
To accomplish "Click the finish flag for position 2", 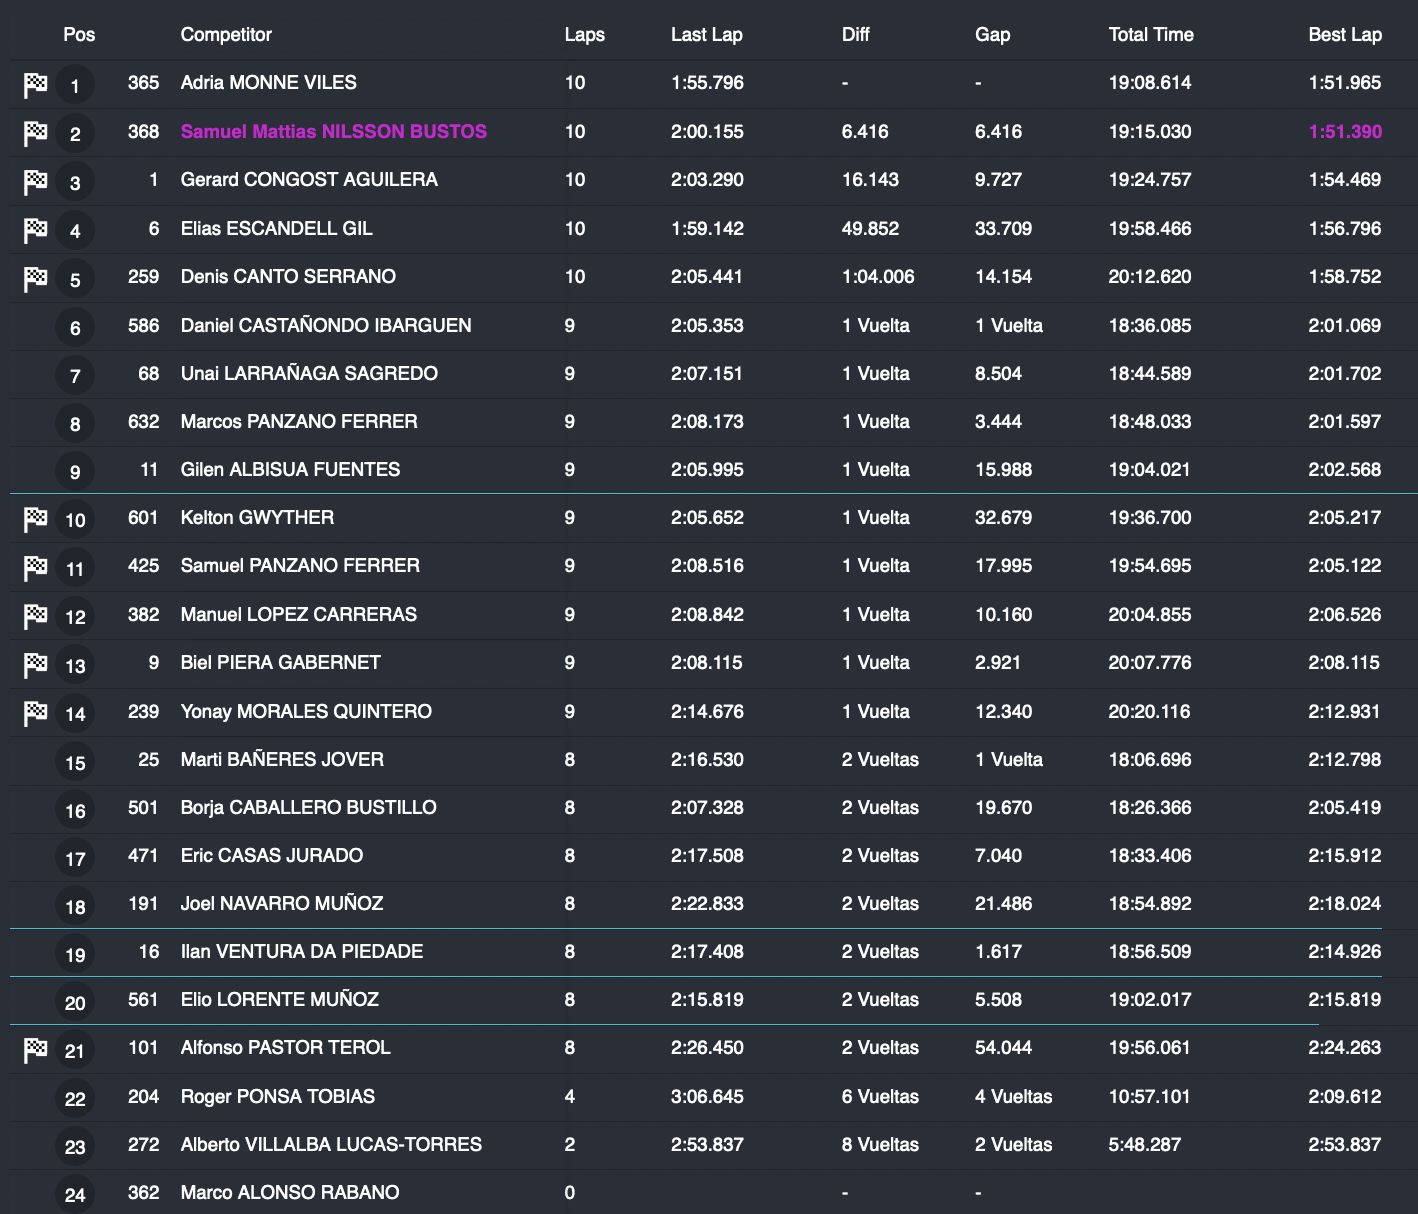I will (36, 132).
